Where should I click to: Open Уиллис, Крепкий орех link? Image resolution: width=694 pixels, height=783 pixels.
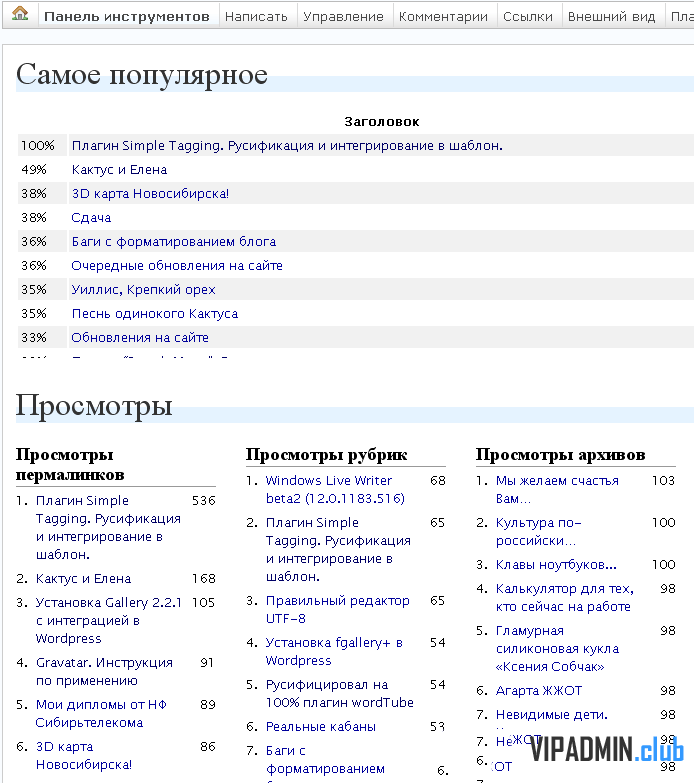(143, 290)
